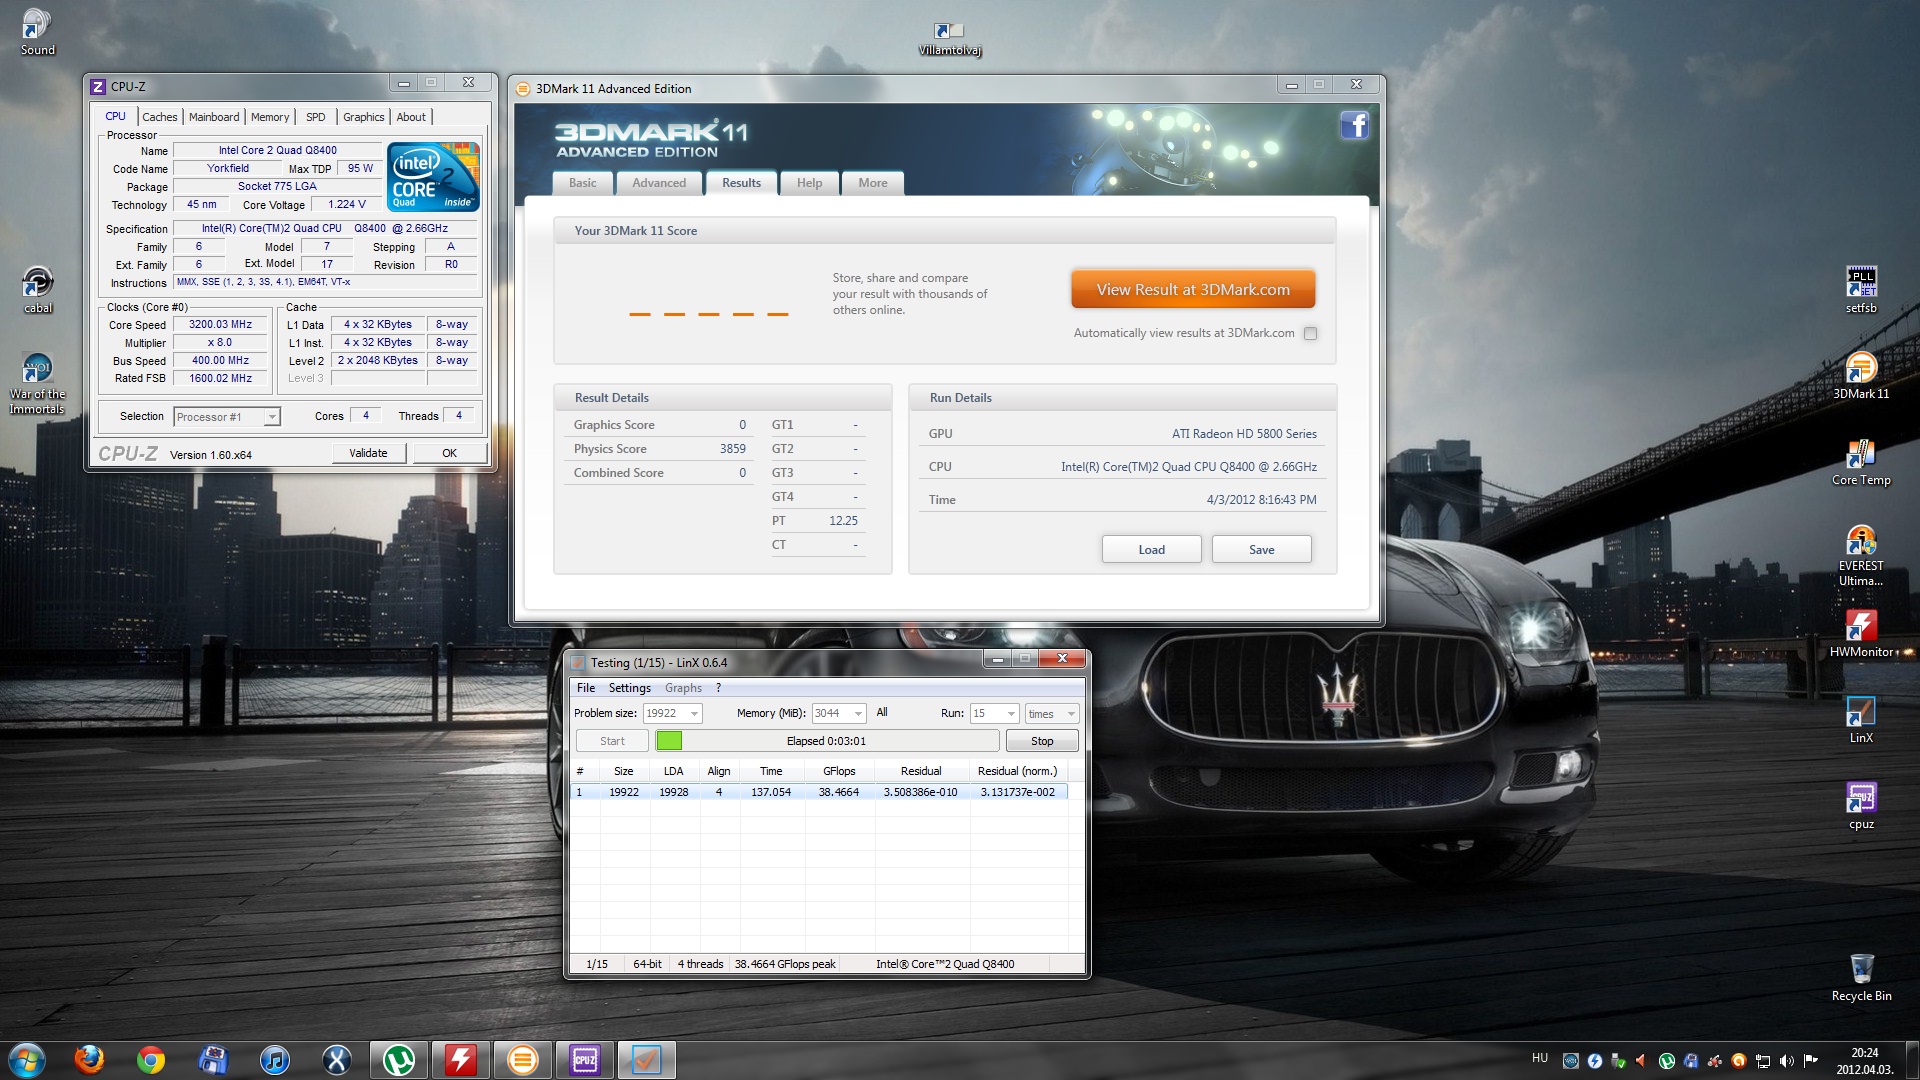The width and height of the screenshot is (1920, 1080).
Task: Switch to CPU-Z taskbar button
Action: tap(585, 1059)
